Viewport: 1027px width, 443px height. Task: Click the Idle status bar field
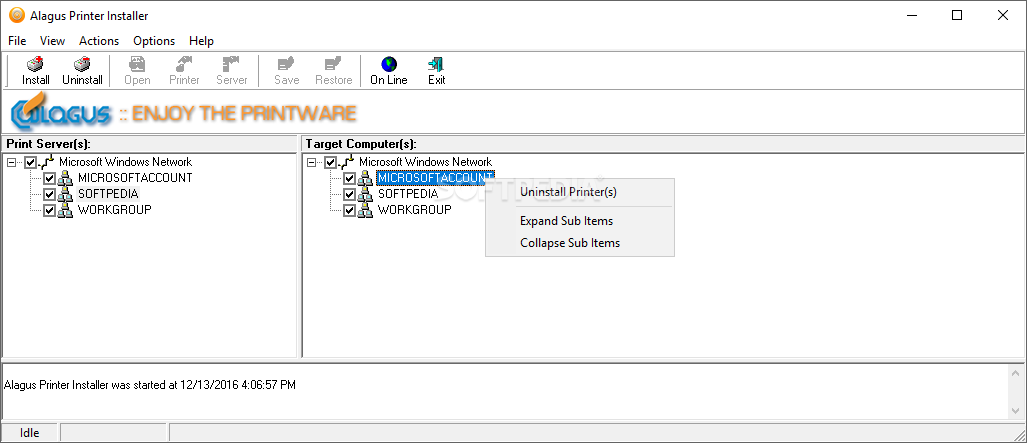(x=29, y=433)
